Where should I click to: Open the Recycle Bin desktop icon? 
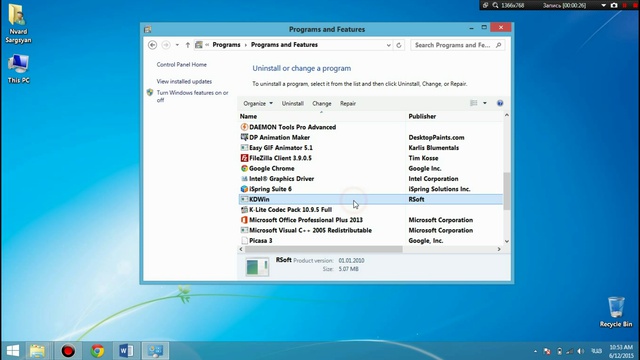616,312
